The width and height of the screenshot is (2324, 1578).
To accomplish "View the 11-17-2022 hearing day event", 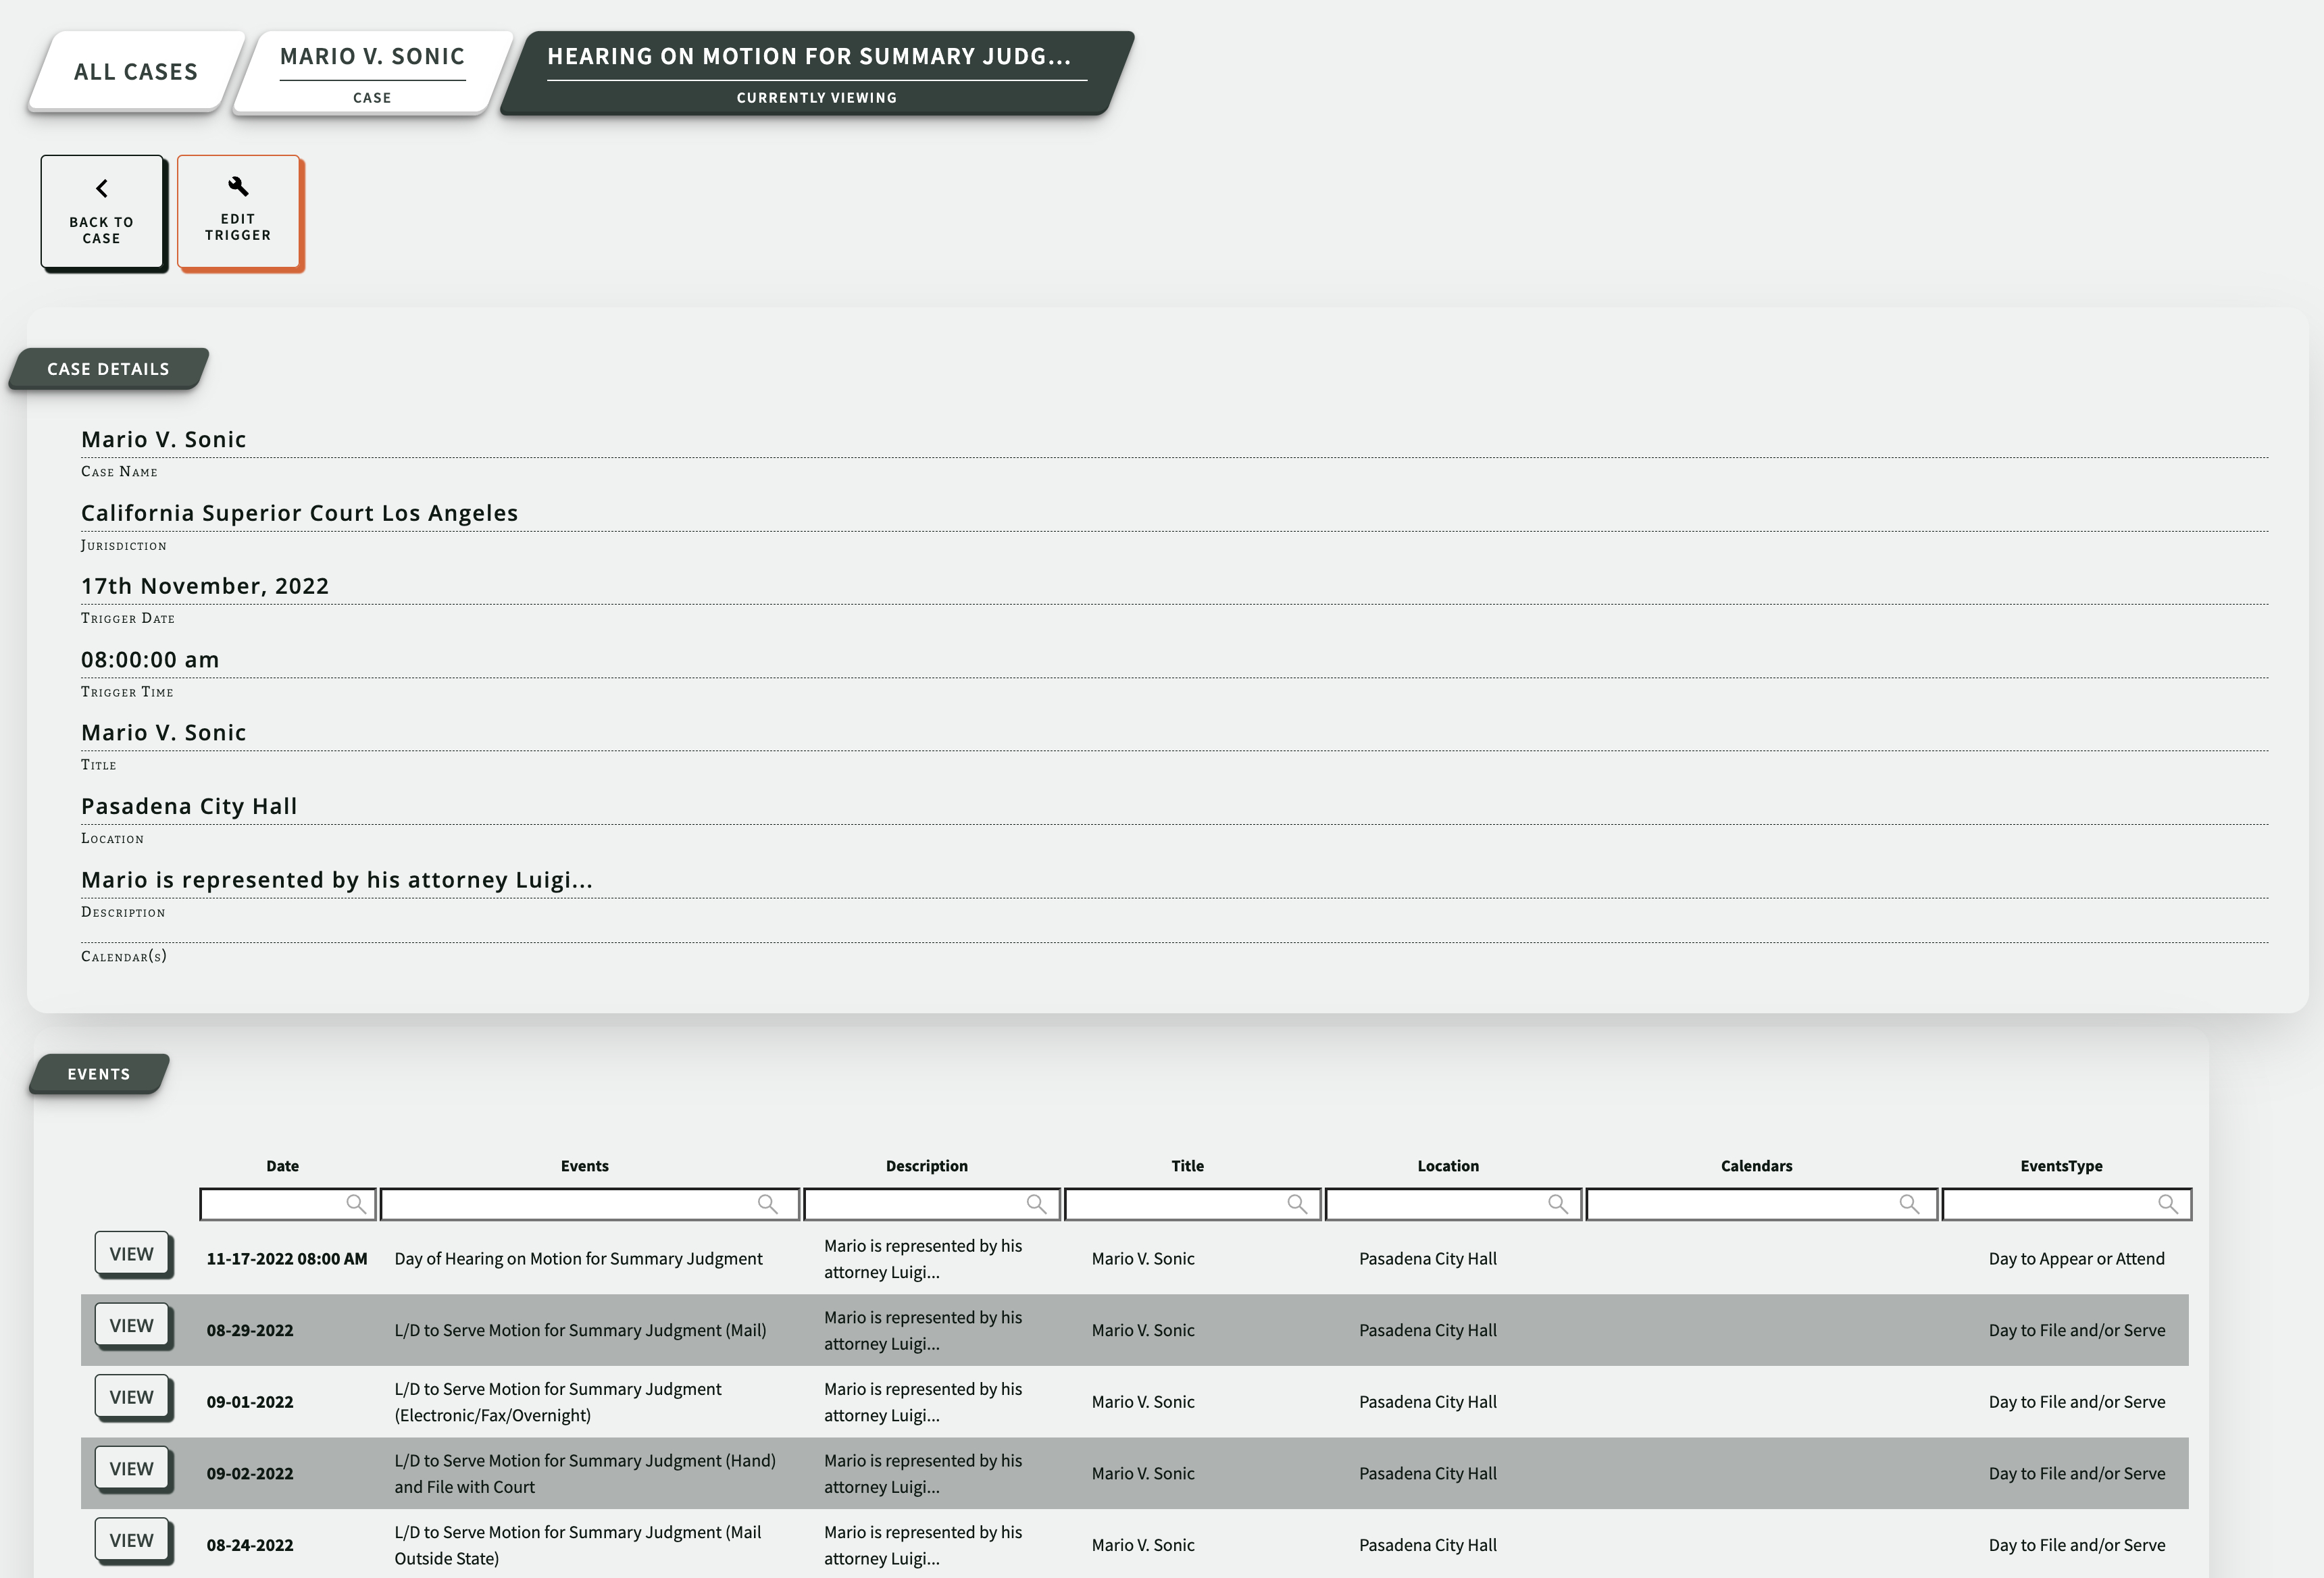I will point(132,1254).
